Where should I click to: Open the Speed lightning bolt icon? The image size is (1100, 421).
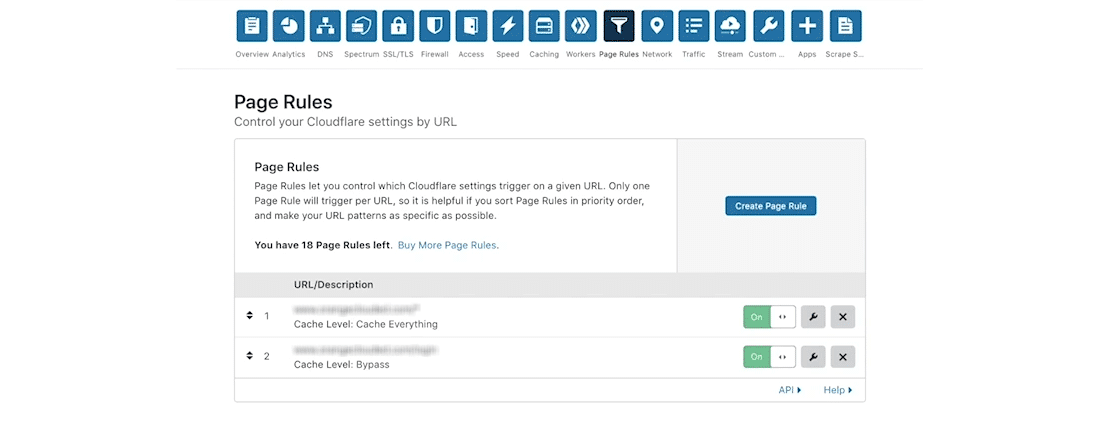[508, 26]
